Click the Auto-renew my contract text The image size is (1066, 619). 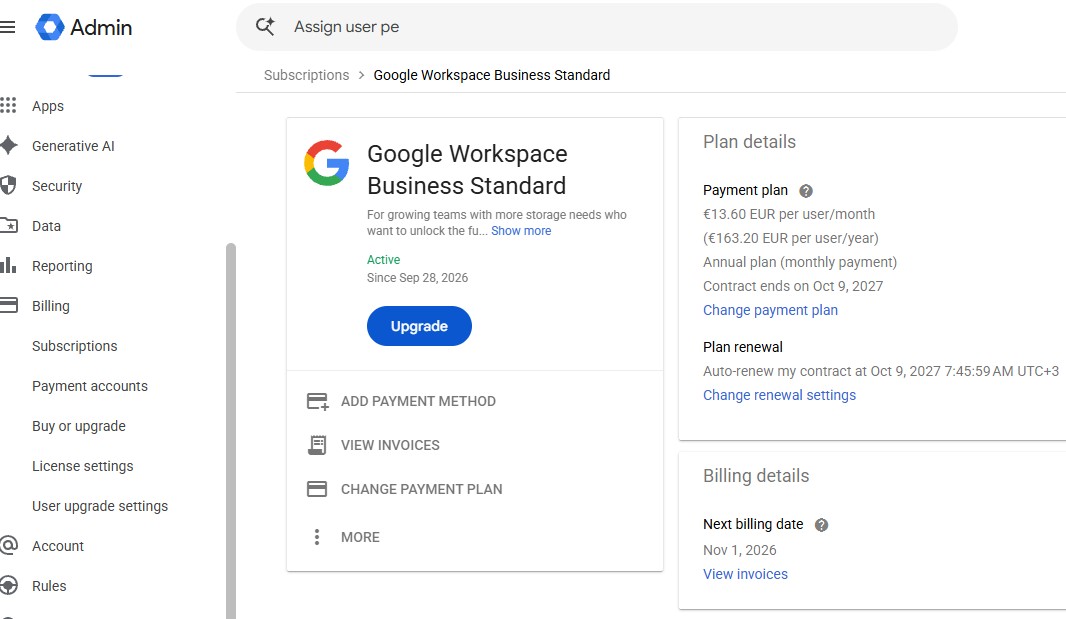pyautogui.click(x=881, y=371)
